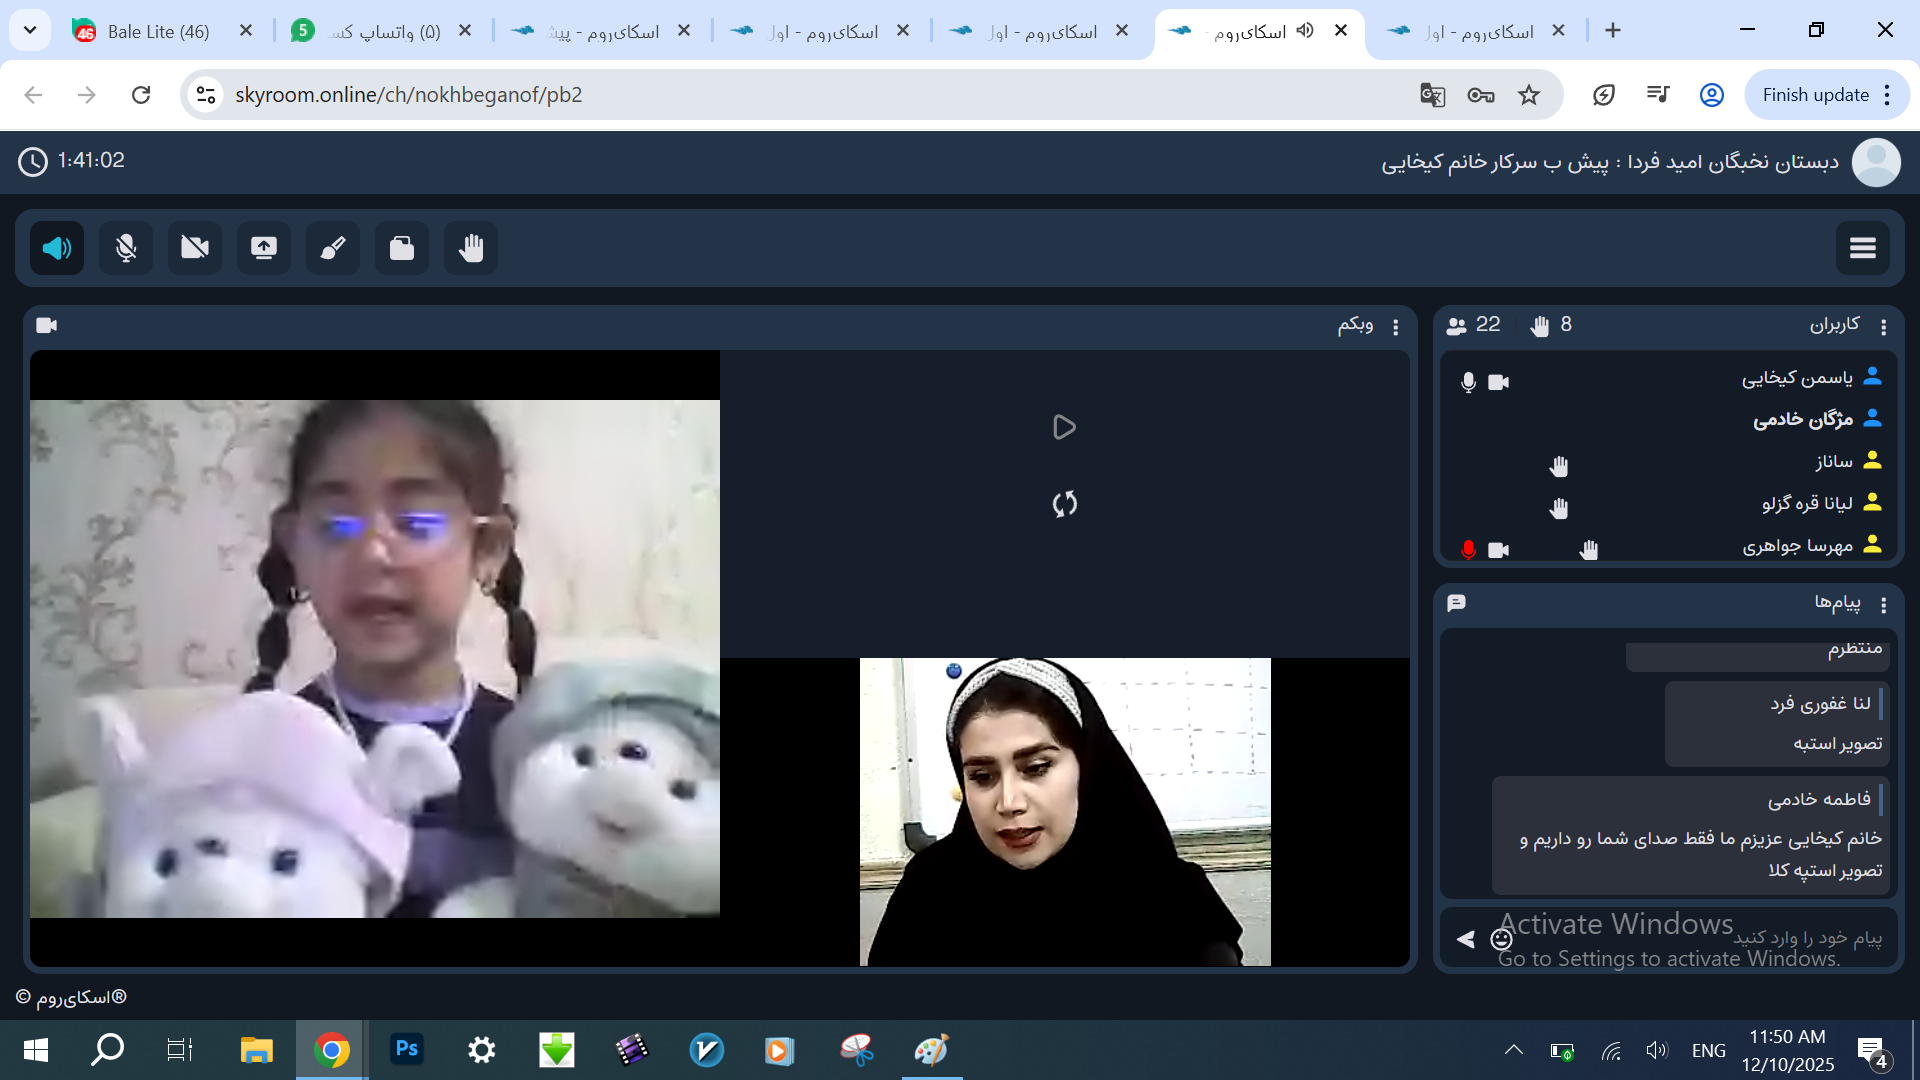Unmute the microphone in Skyroom toolbar

click(x=126, y=248)
